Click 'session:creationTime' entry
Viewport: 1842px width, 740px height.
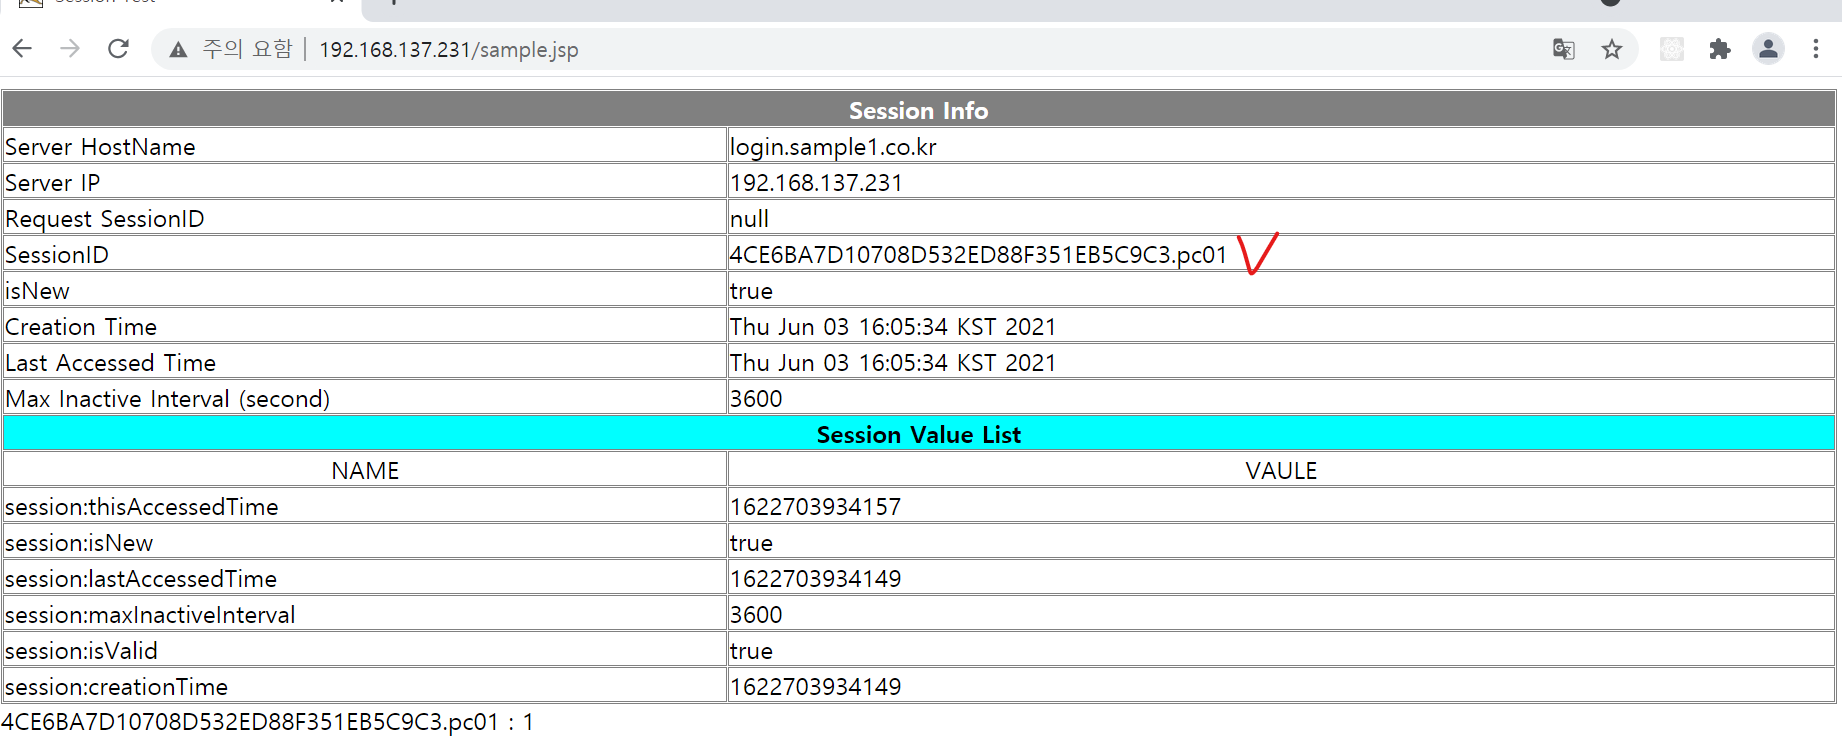pos(116,687)
